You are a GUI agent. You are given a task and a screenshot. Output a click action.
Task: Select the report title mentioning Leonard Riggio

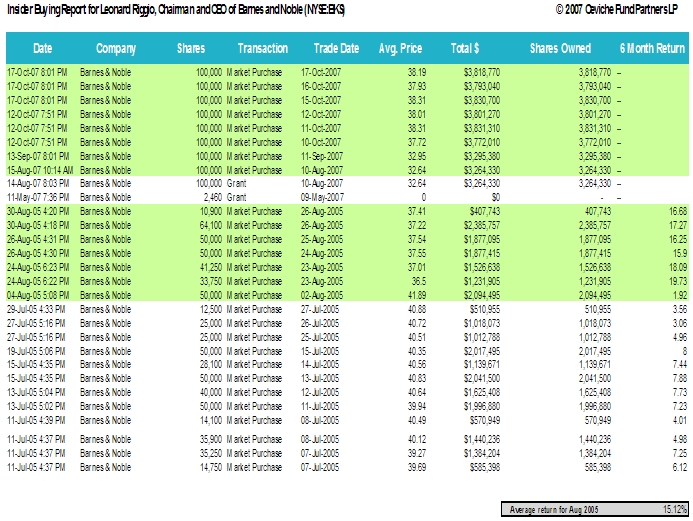pos(176,10)
